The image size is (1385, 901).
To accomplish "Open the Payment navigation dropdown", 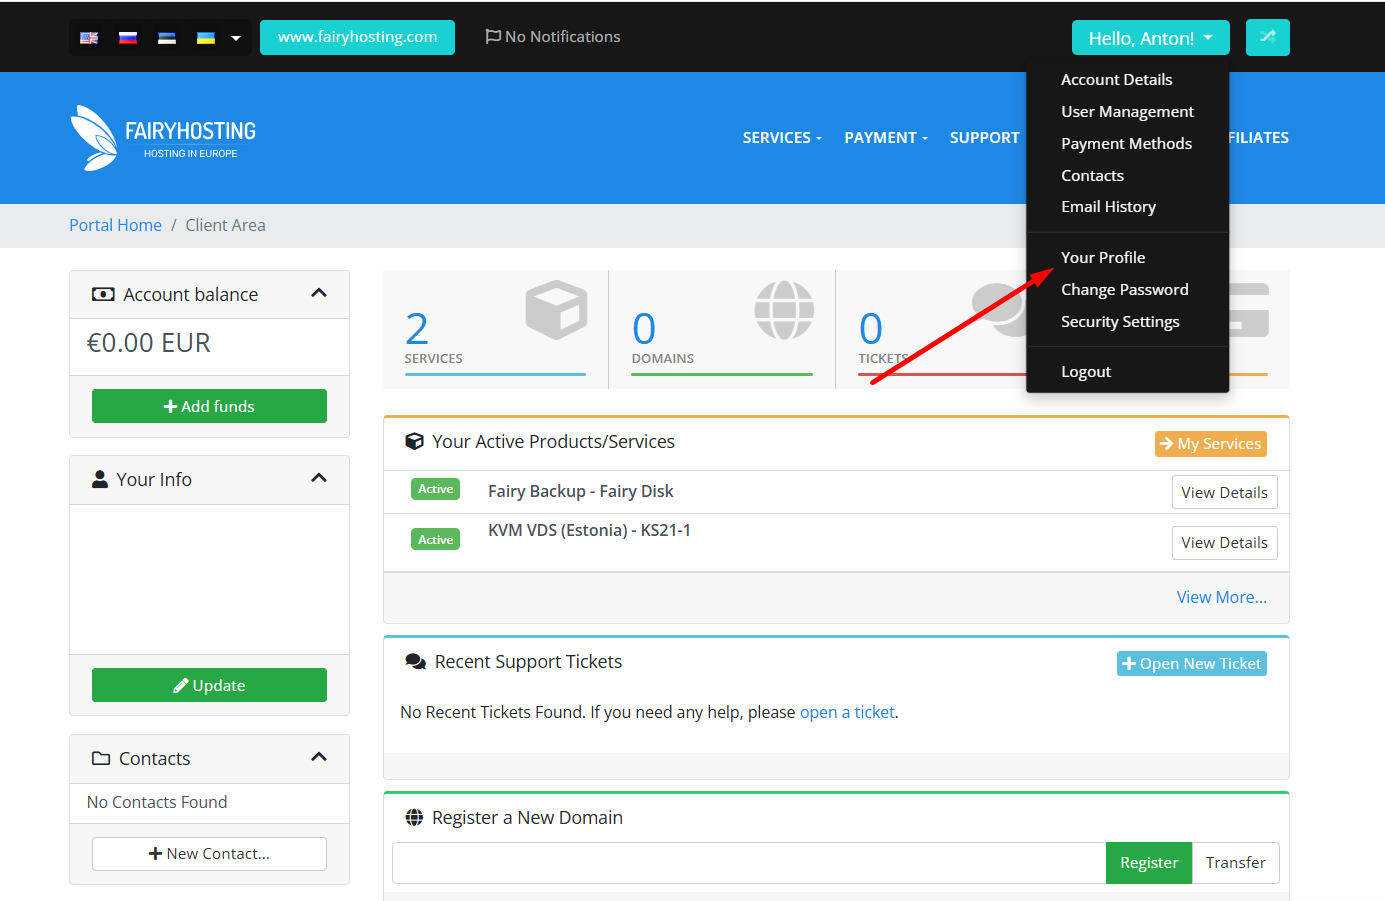I will click(886, 138).
